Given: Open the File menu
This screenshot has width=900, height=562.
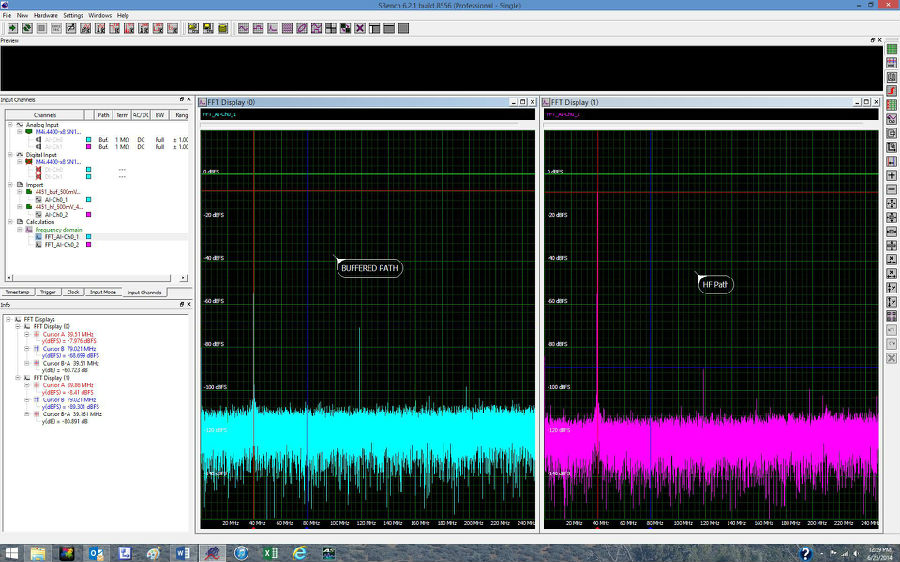Looking at the screenshot, I should tap(7, 15).
